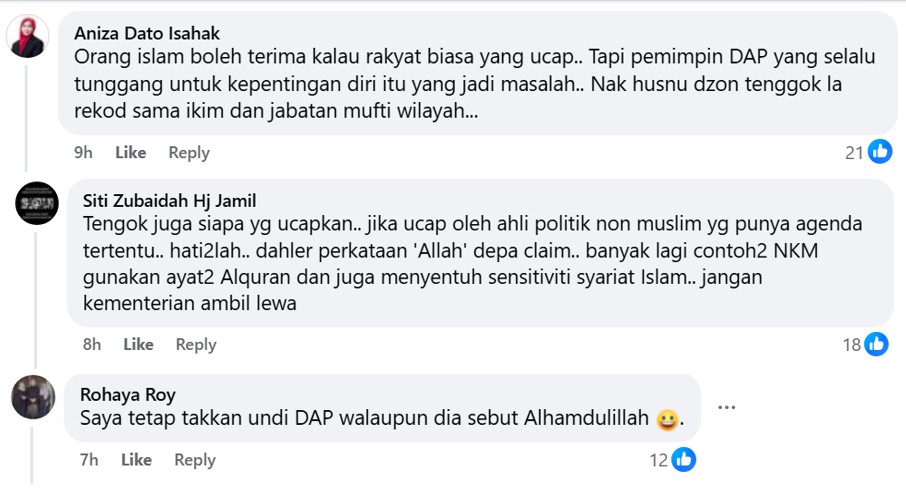Click the 7h timestamp link
Image resolution: width=906 pixels, height=493 pixels.
[89, 460]
